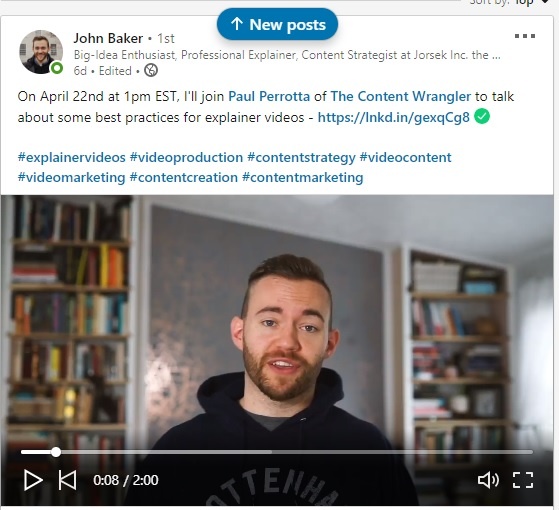Click the #contentcreation hashtag
Viewport: 559px width, 510px height.
184,177
